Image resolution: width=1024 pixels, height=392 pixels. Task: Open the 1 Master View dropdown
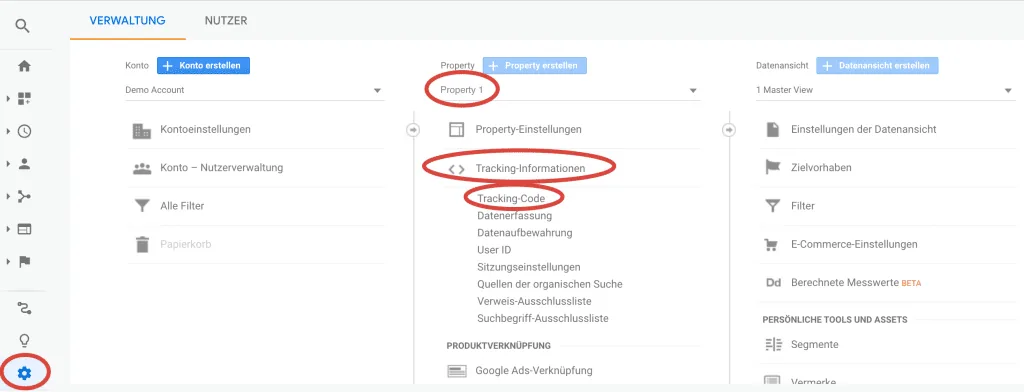click(x=886, y=90)
